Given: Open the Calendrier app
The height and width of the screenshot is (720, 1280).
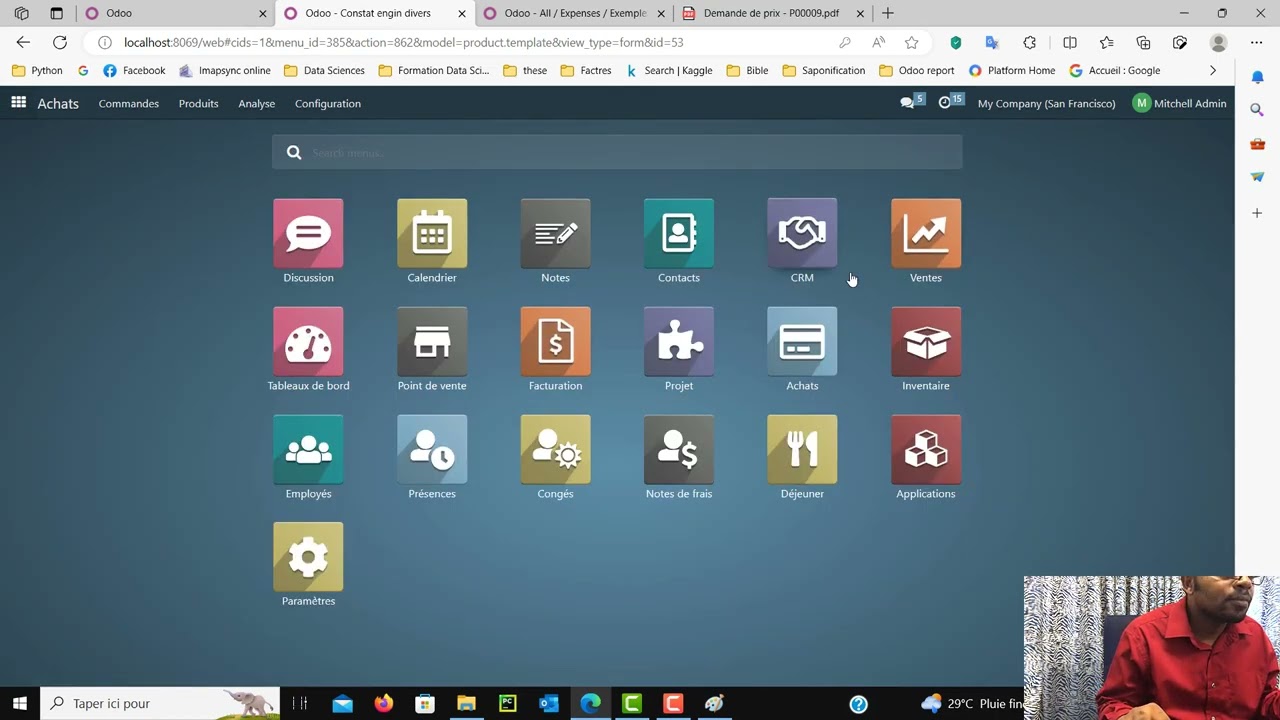Looking at the screenshot, I should coord(432,234).
